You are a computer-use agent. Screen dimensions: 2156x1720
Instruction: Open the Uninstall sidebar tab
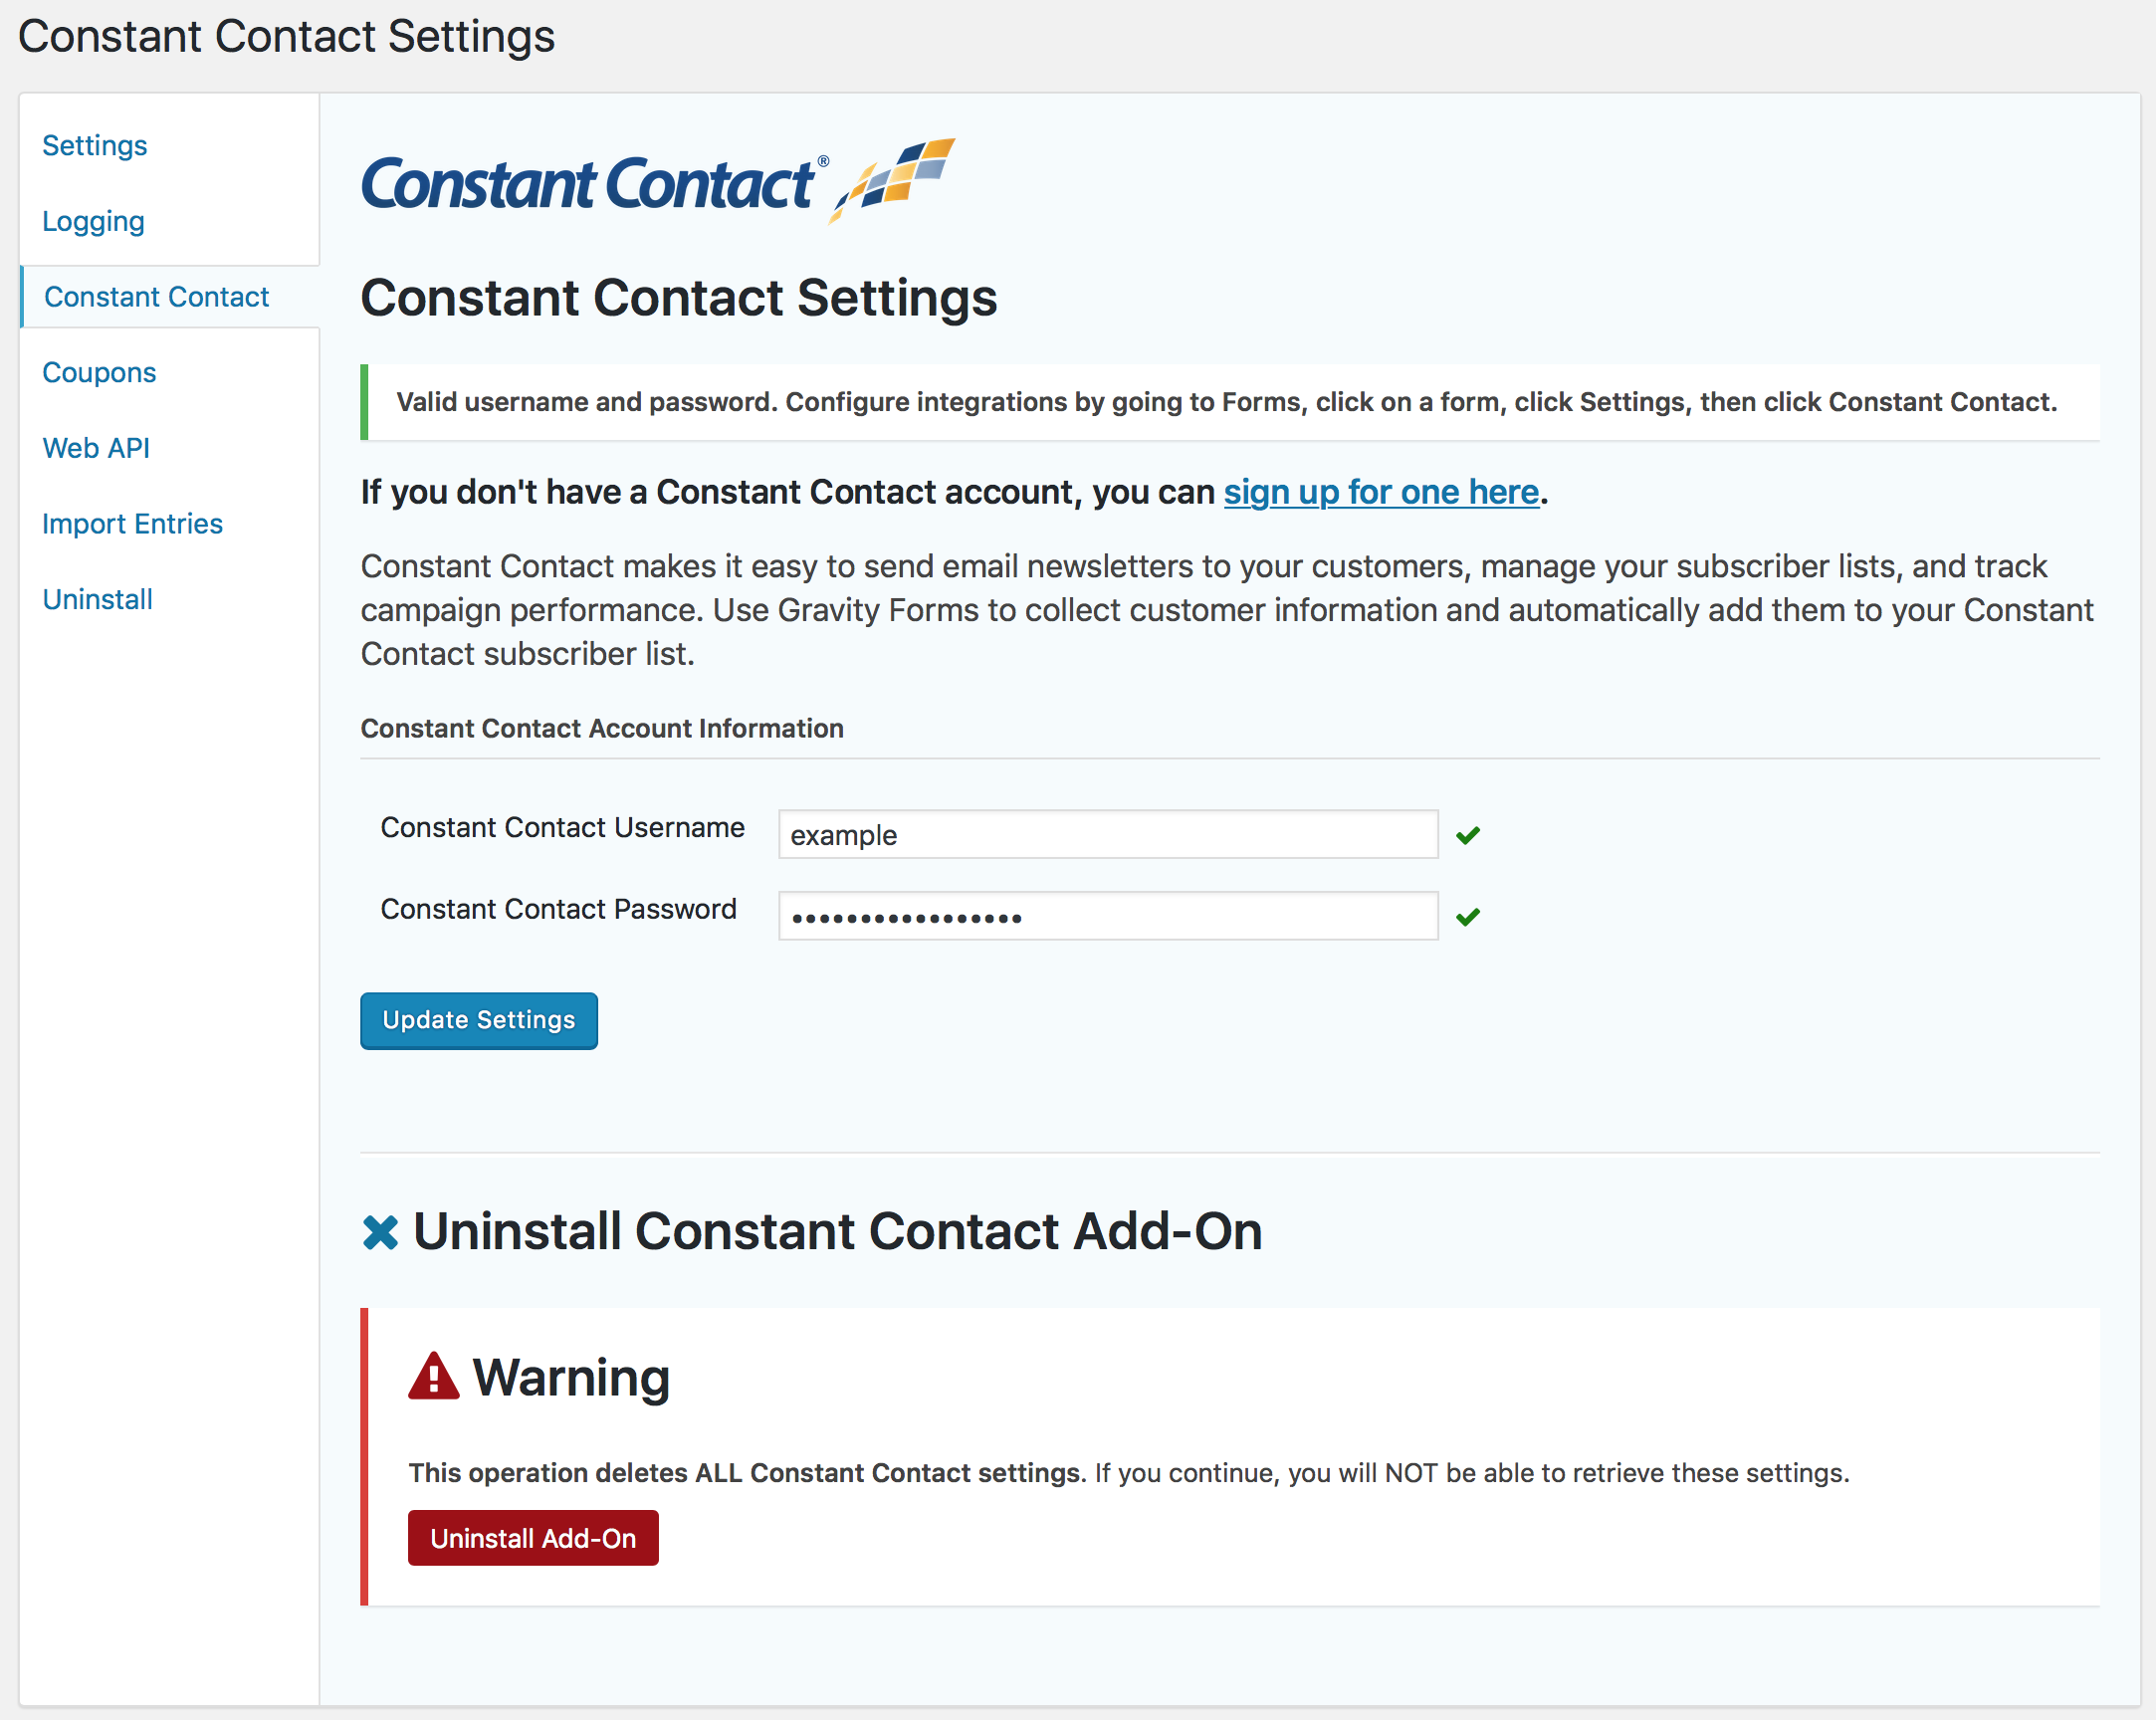[97, 599]
